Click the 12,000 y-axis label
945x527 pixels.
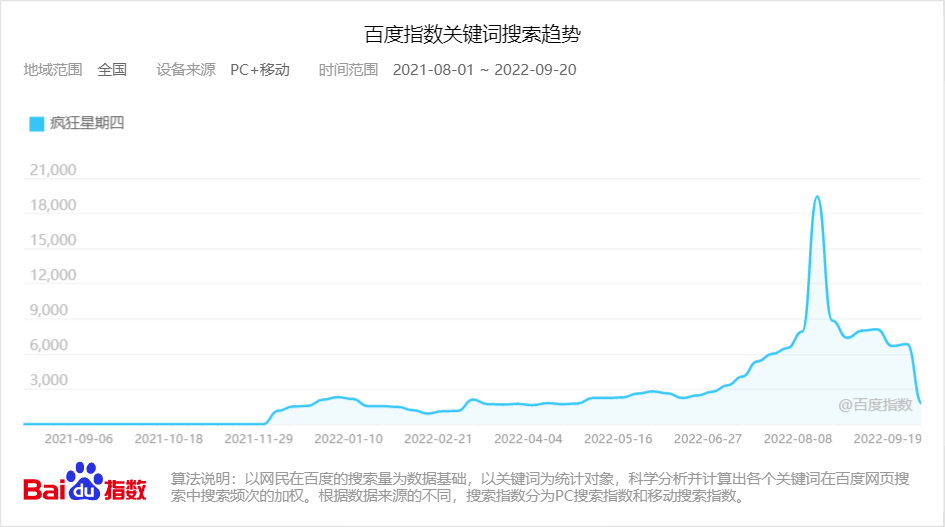(53, 275)
